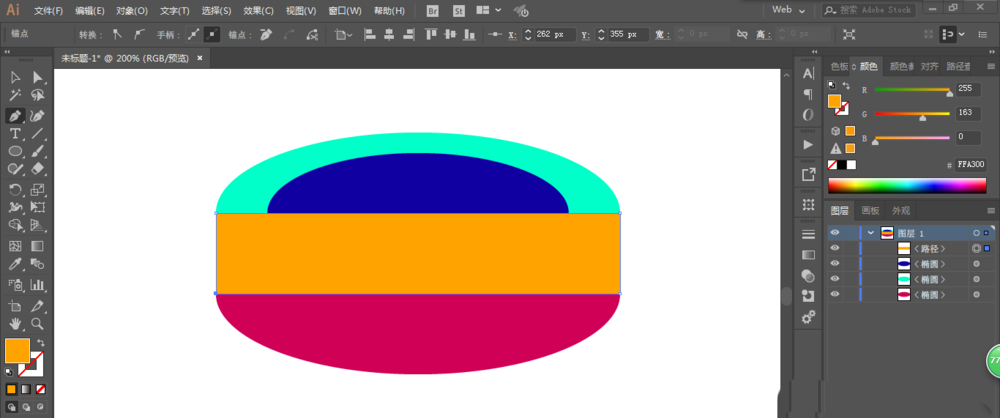Hide the bottom 椭圆 layer
1000x418 pixels.
click(835, 295)
